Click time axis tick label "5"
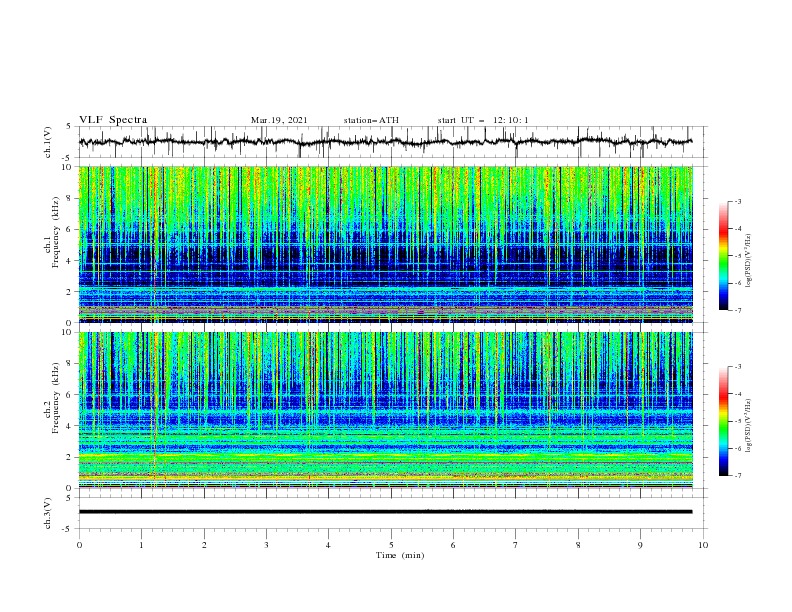Screen dimensions: 792x612 [391, 545]
